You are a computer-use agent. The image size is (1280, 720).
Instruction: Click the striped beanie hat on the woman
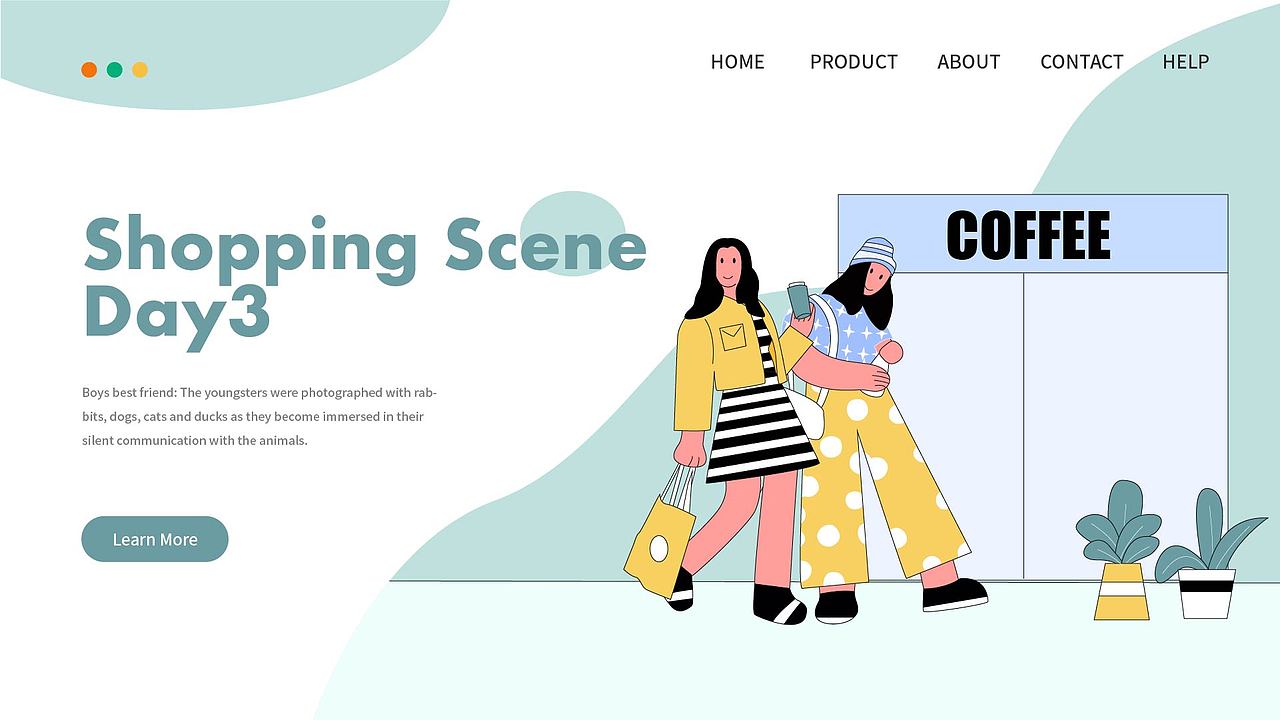pos(873,254)
